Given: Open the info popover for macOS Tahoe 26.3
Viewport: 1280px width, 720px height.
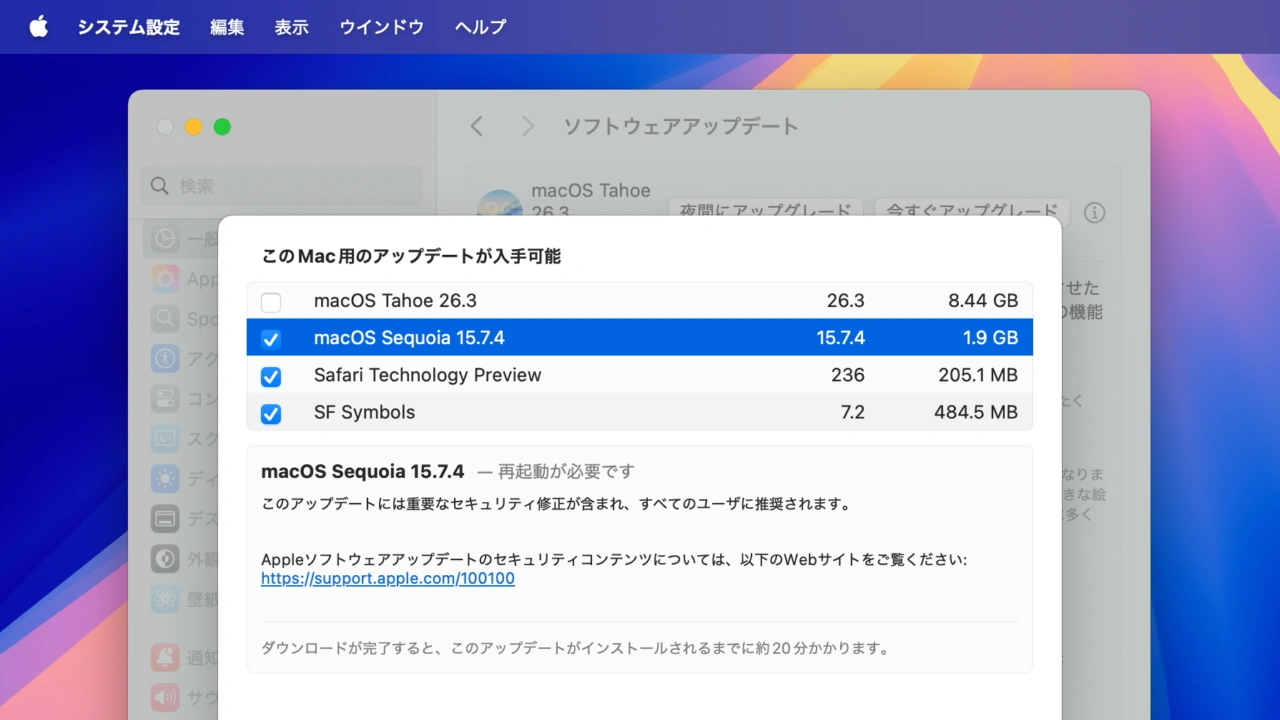Looking at the screenshot, I should pyautogui.click(x=1094, y=212).
